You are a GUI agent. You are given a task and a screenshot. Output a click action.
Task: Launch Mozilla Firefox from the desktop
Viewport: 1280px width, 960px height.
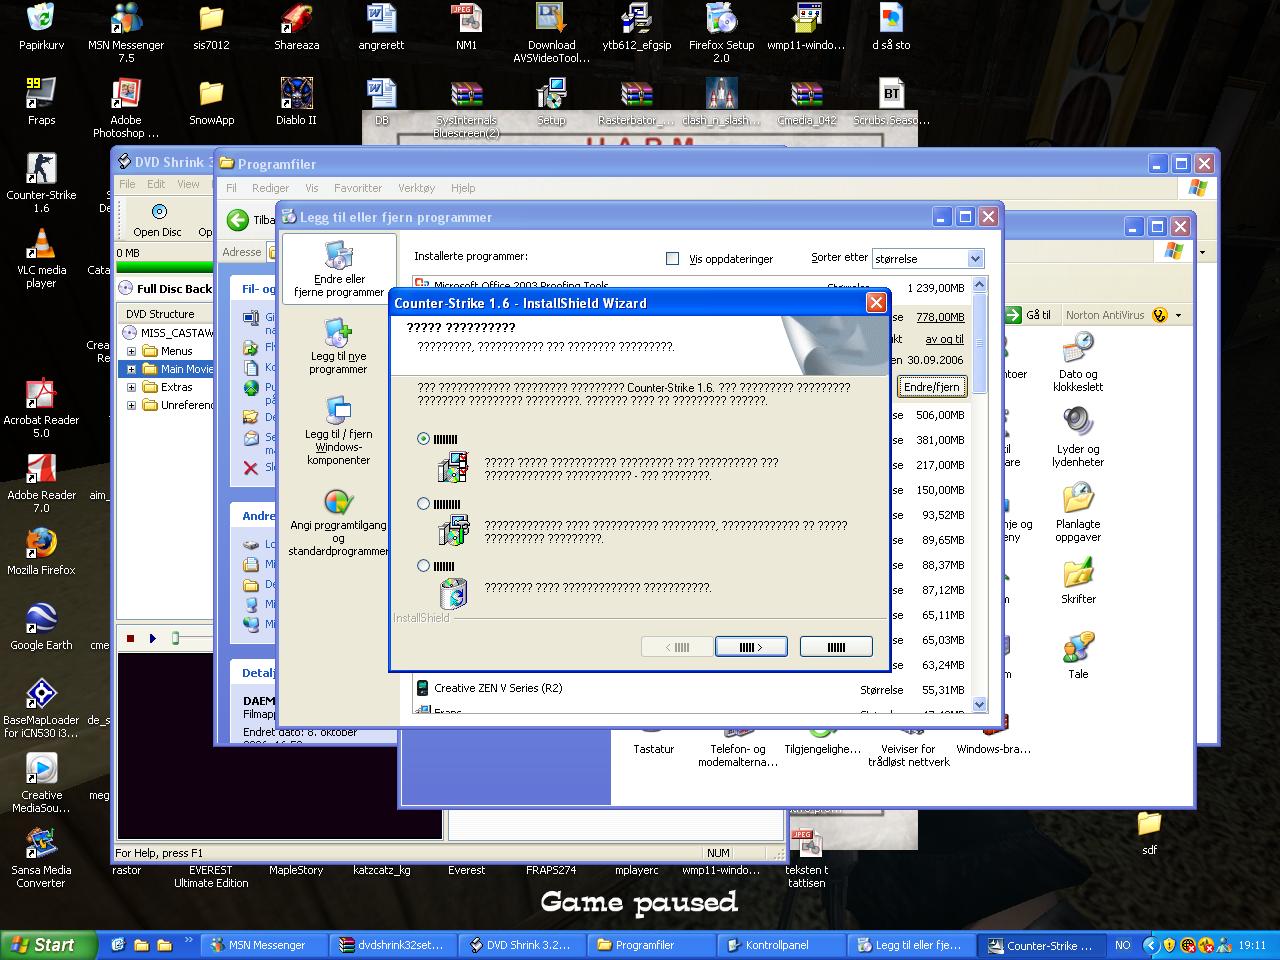(41, 551)
